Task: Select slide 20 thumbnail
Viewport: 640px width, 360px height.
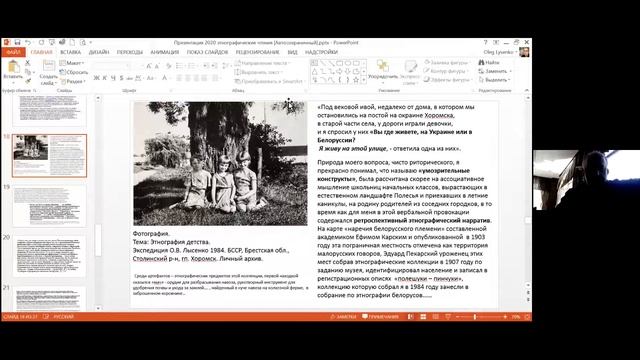Action: pyautogui.click(x=49, y=256)
